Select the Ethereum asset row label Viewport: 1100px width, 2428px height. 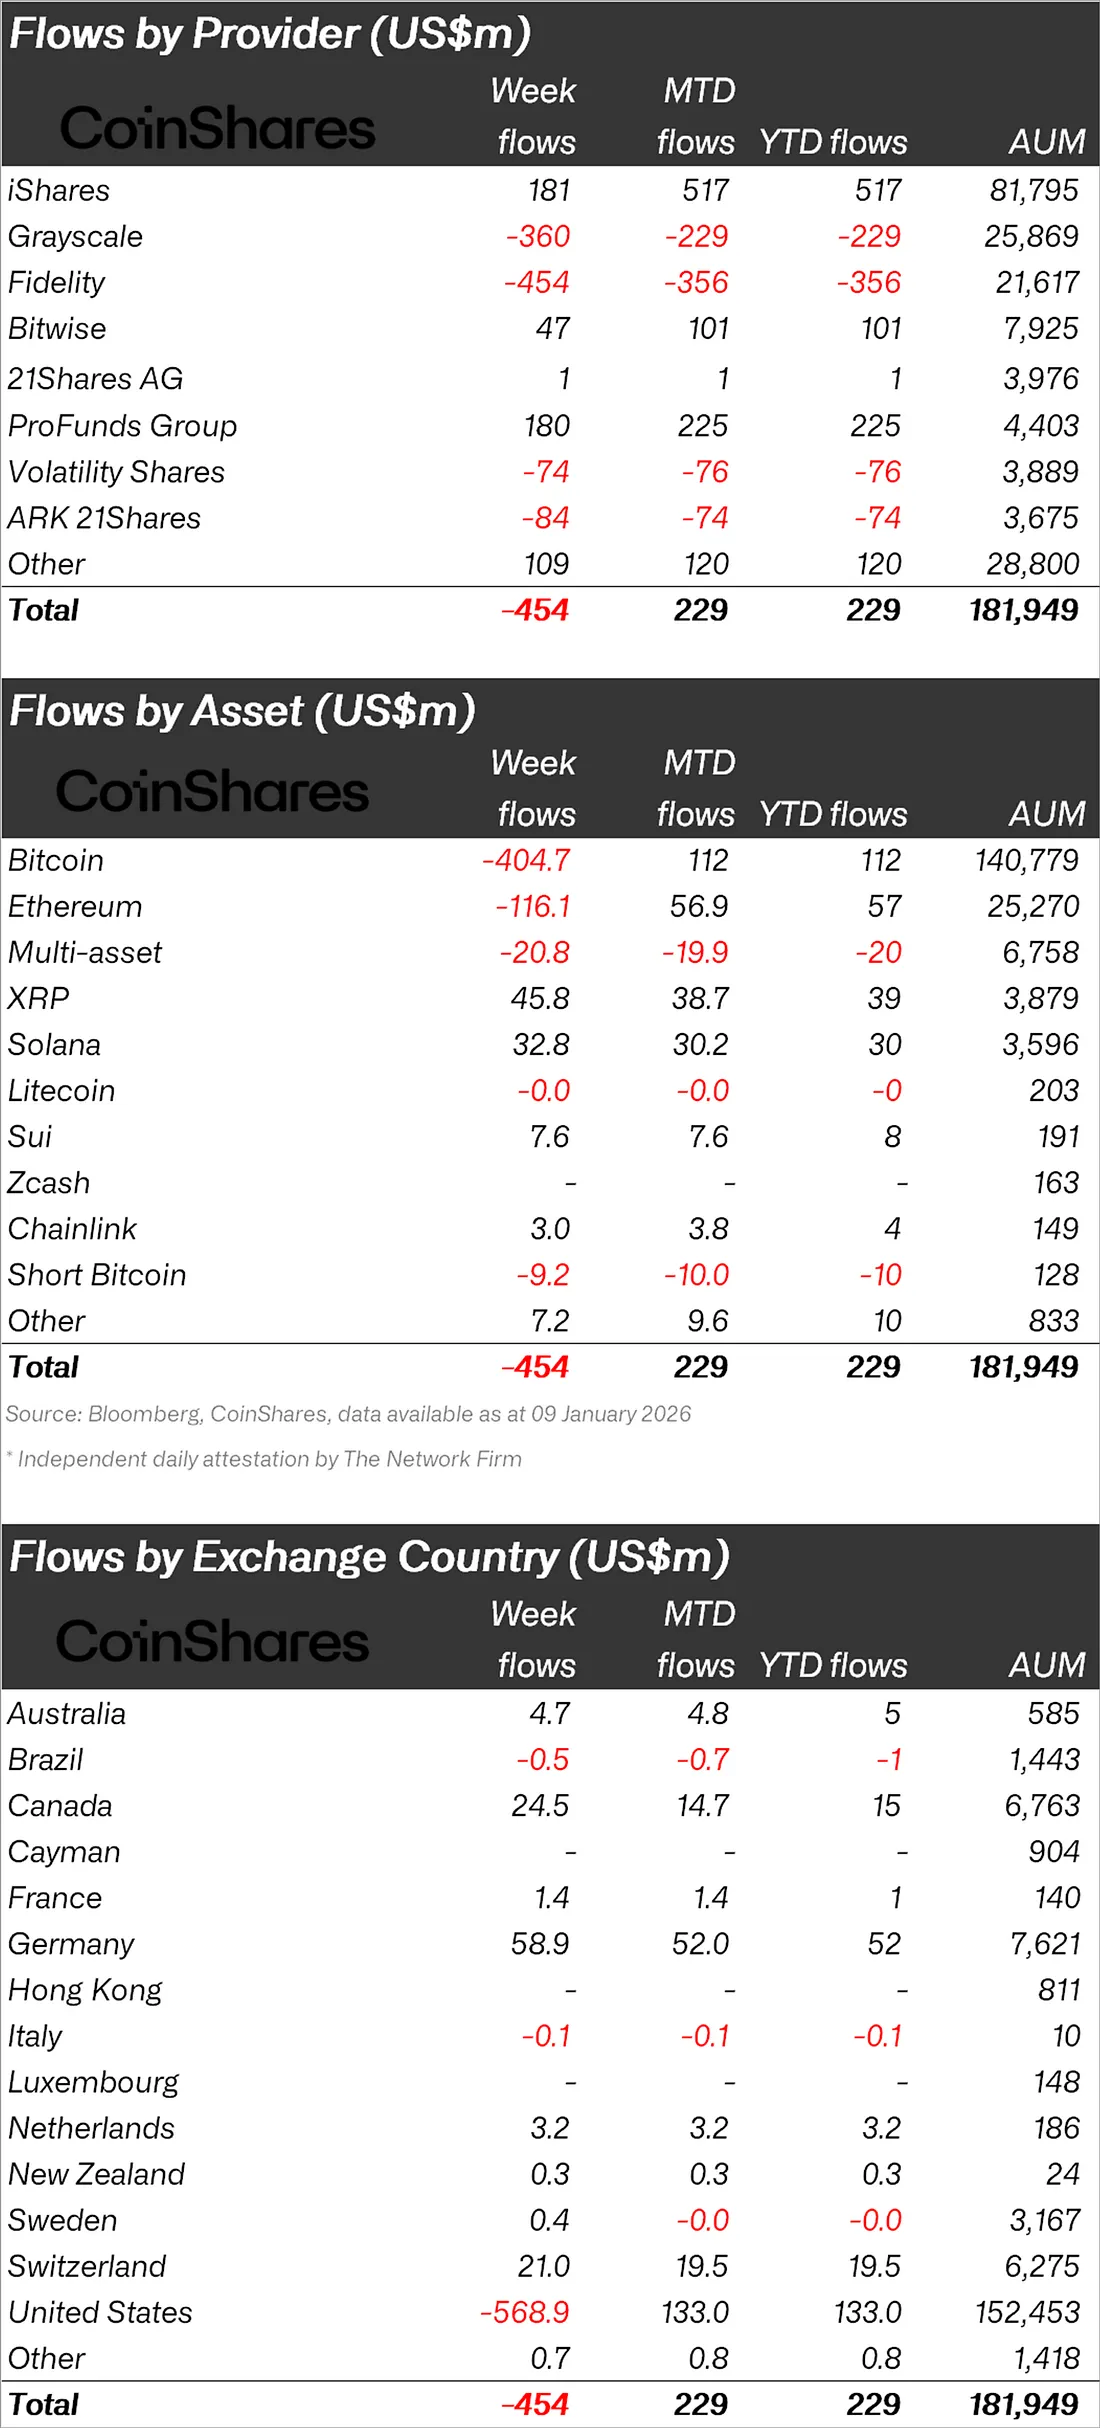click(x=75, y=906)
